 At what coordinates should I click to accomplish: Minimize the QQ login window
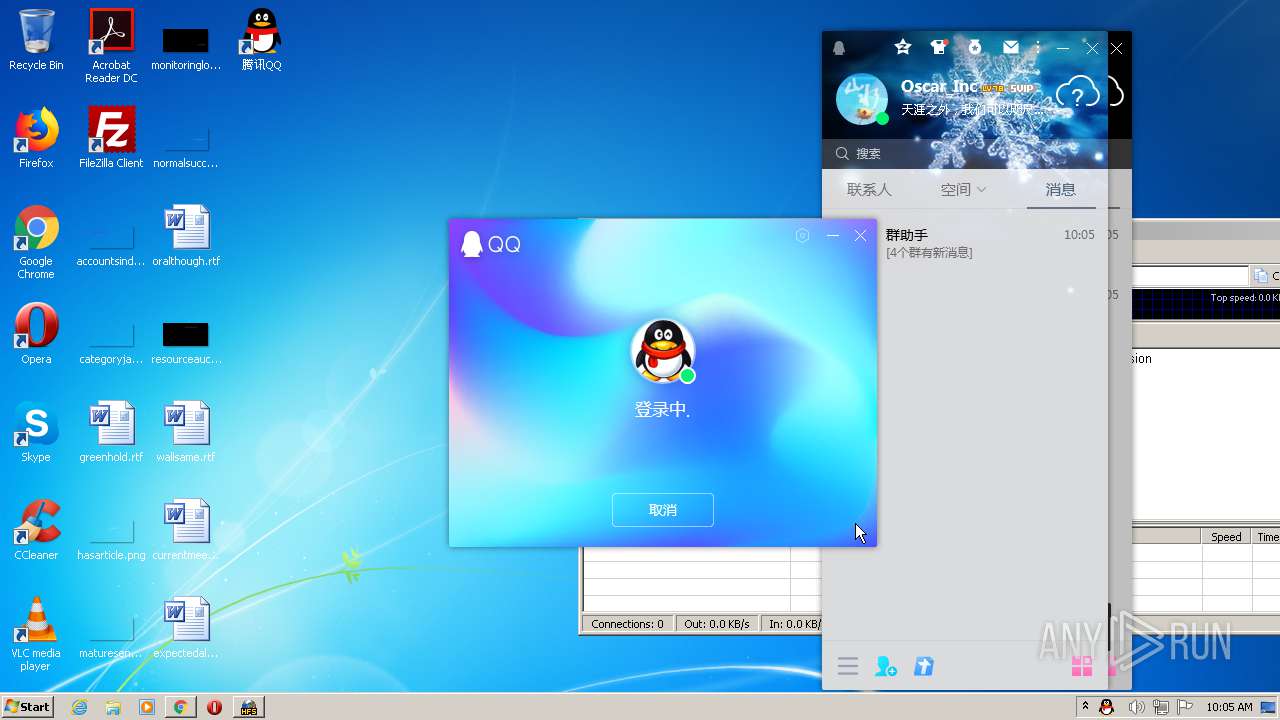tap(832, 236)
